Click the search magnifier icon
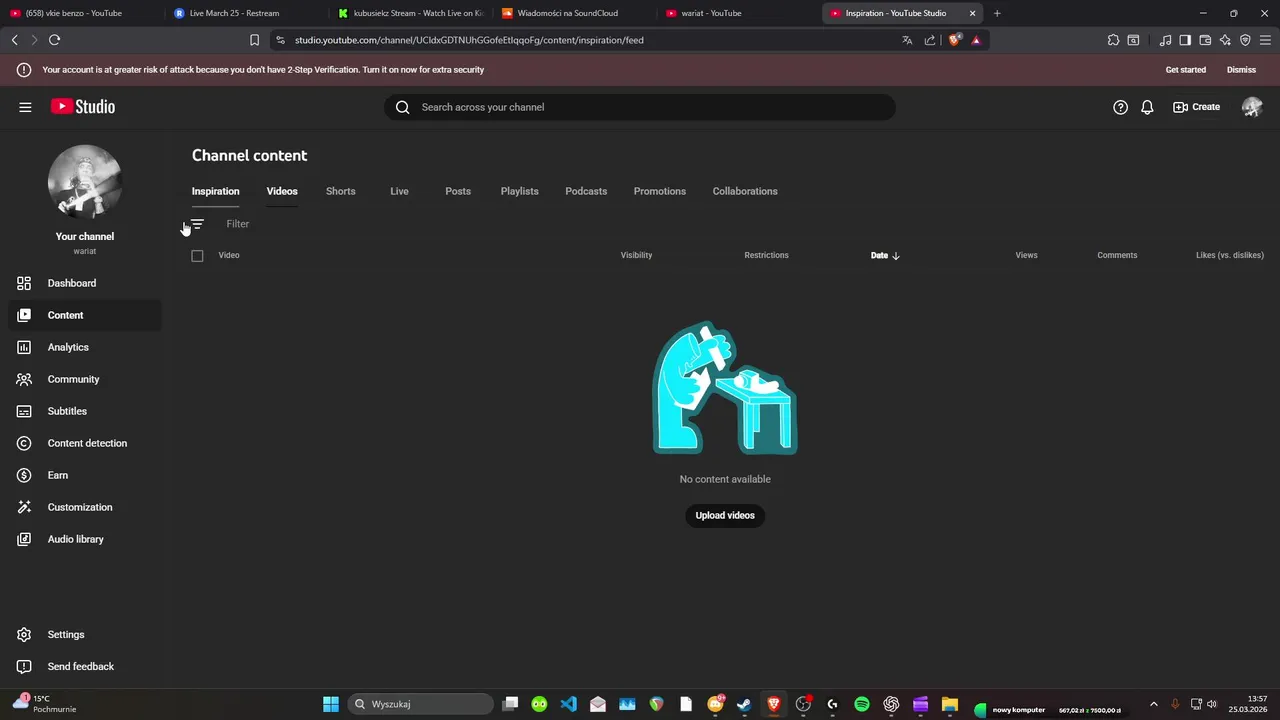Image resolution: width=1280 pixels, height=720 pixels. coord(403,107)
